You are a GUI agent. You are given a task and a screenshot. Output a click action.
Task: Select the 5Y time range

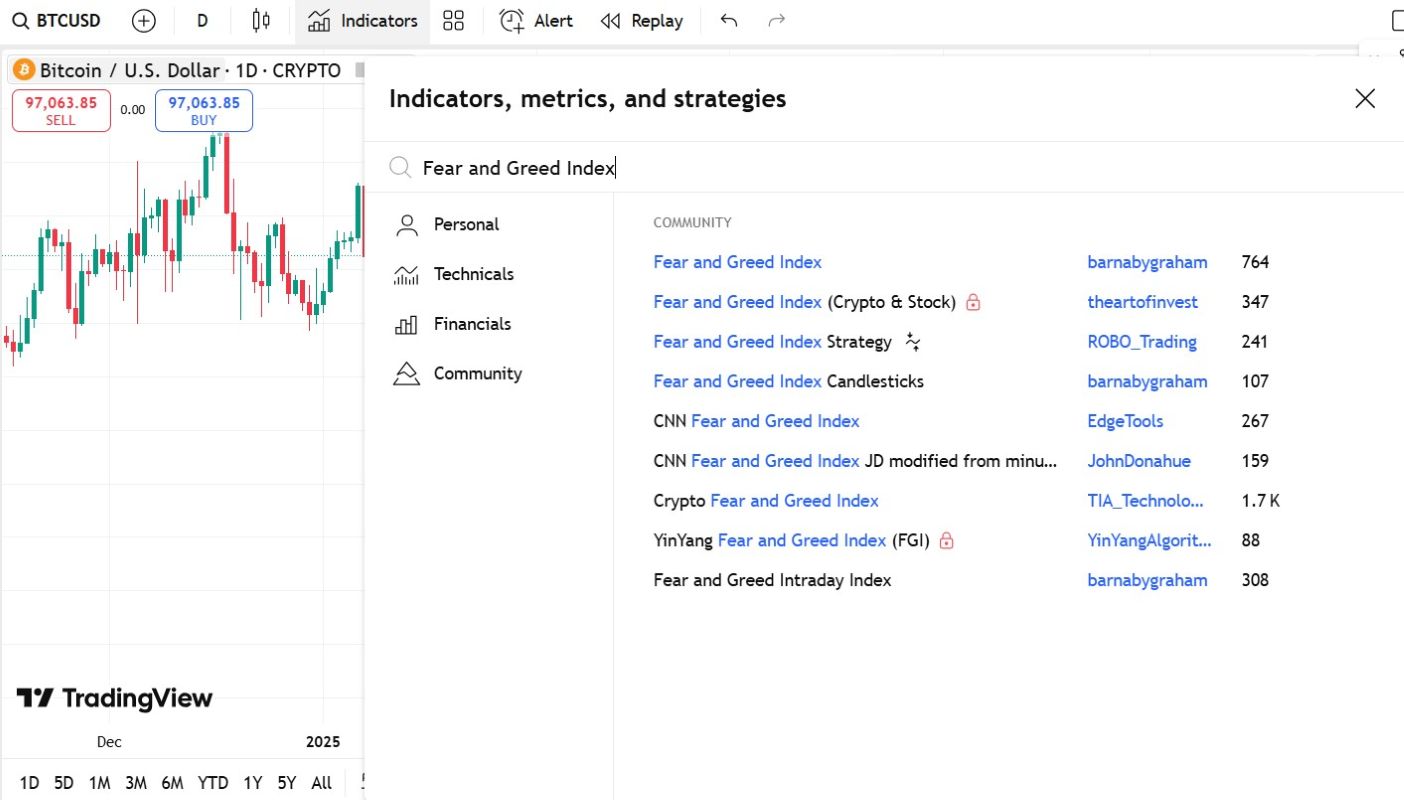click(287, 783)
